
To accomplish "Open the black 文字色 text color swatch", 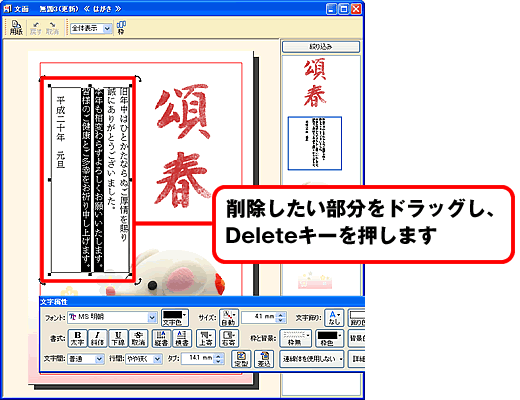I will [175, 318].
